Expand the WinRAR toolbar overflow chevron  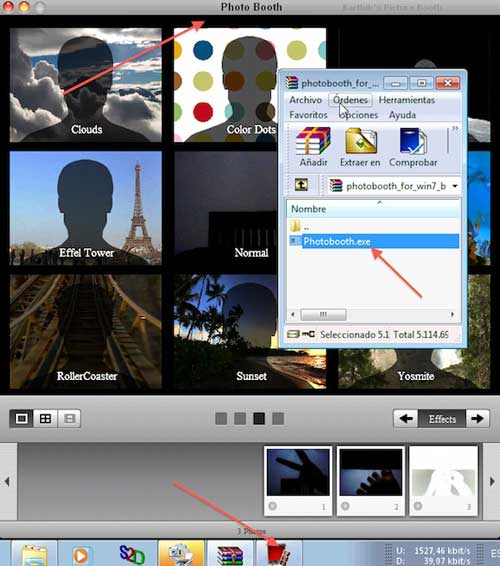click(x=455, y=128)
